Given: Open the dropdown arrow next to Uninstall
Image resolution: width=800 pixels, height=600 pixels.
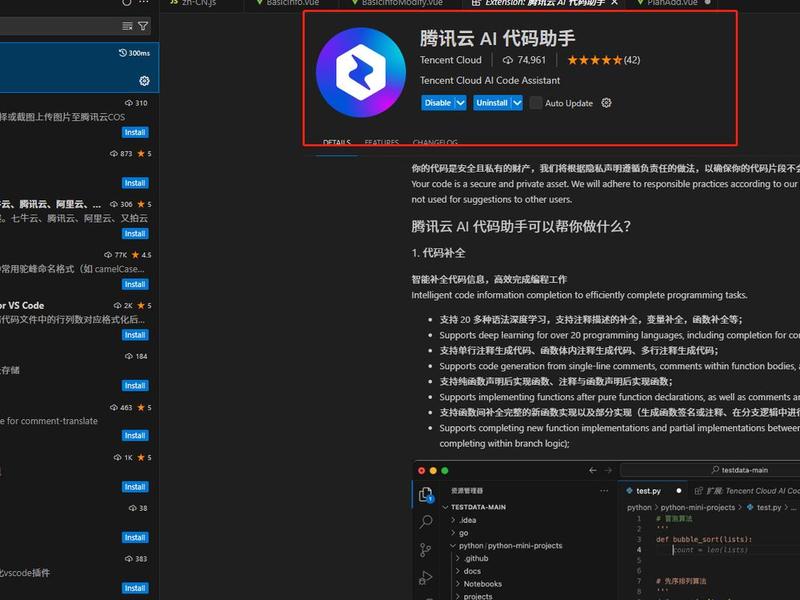Looking at the screenshot, I should (517, 103).
